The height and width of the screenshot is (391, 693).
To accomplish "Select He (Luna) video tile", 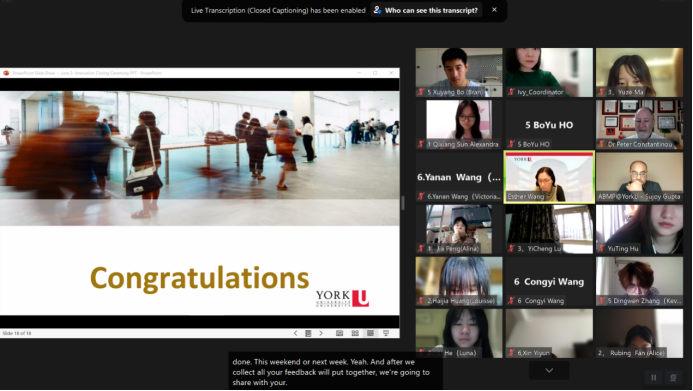I will point(459,334).
